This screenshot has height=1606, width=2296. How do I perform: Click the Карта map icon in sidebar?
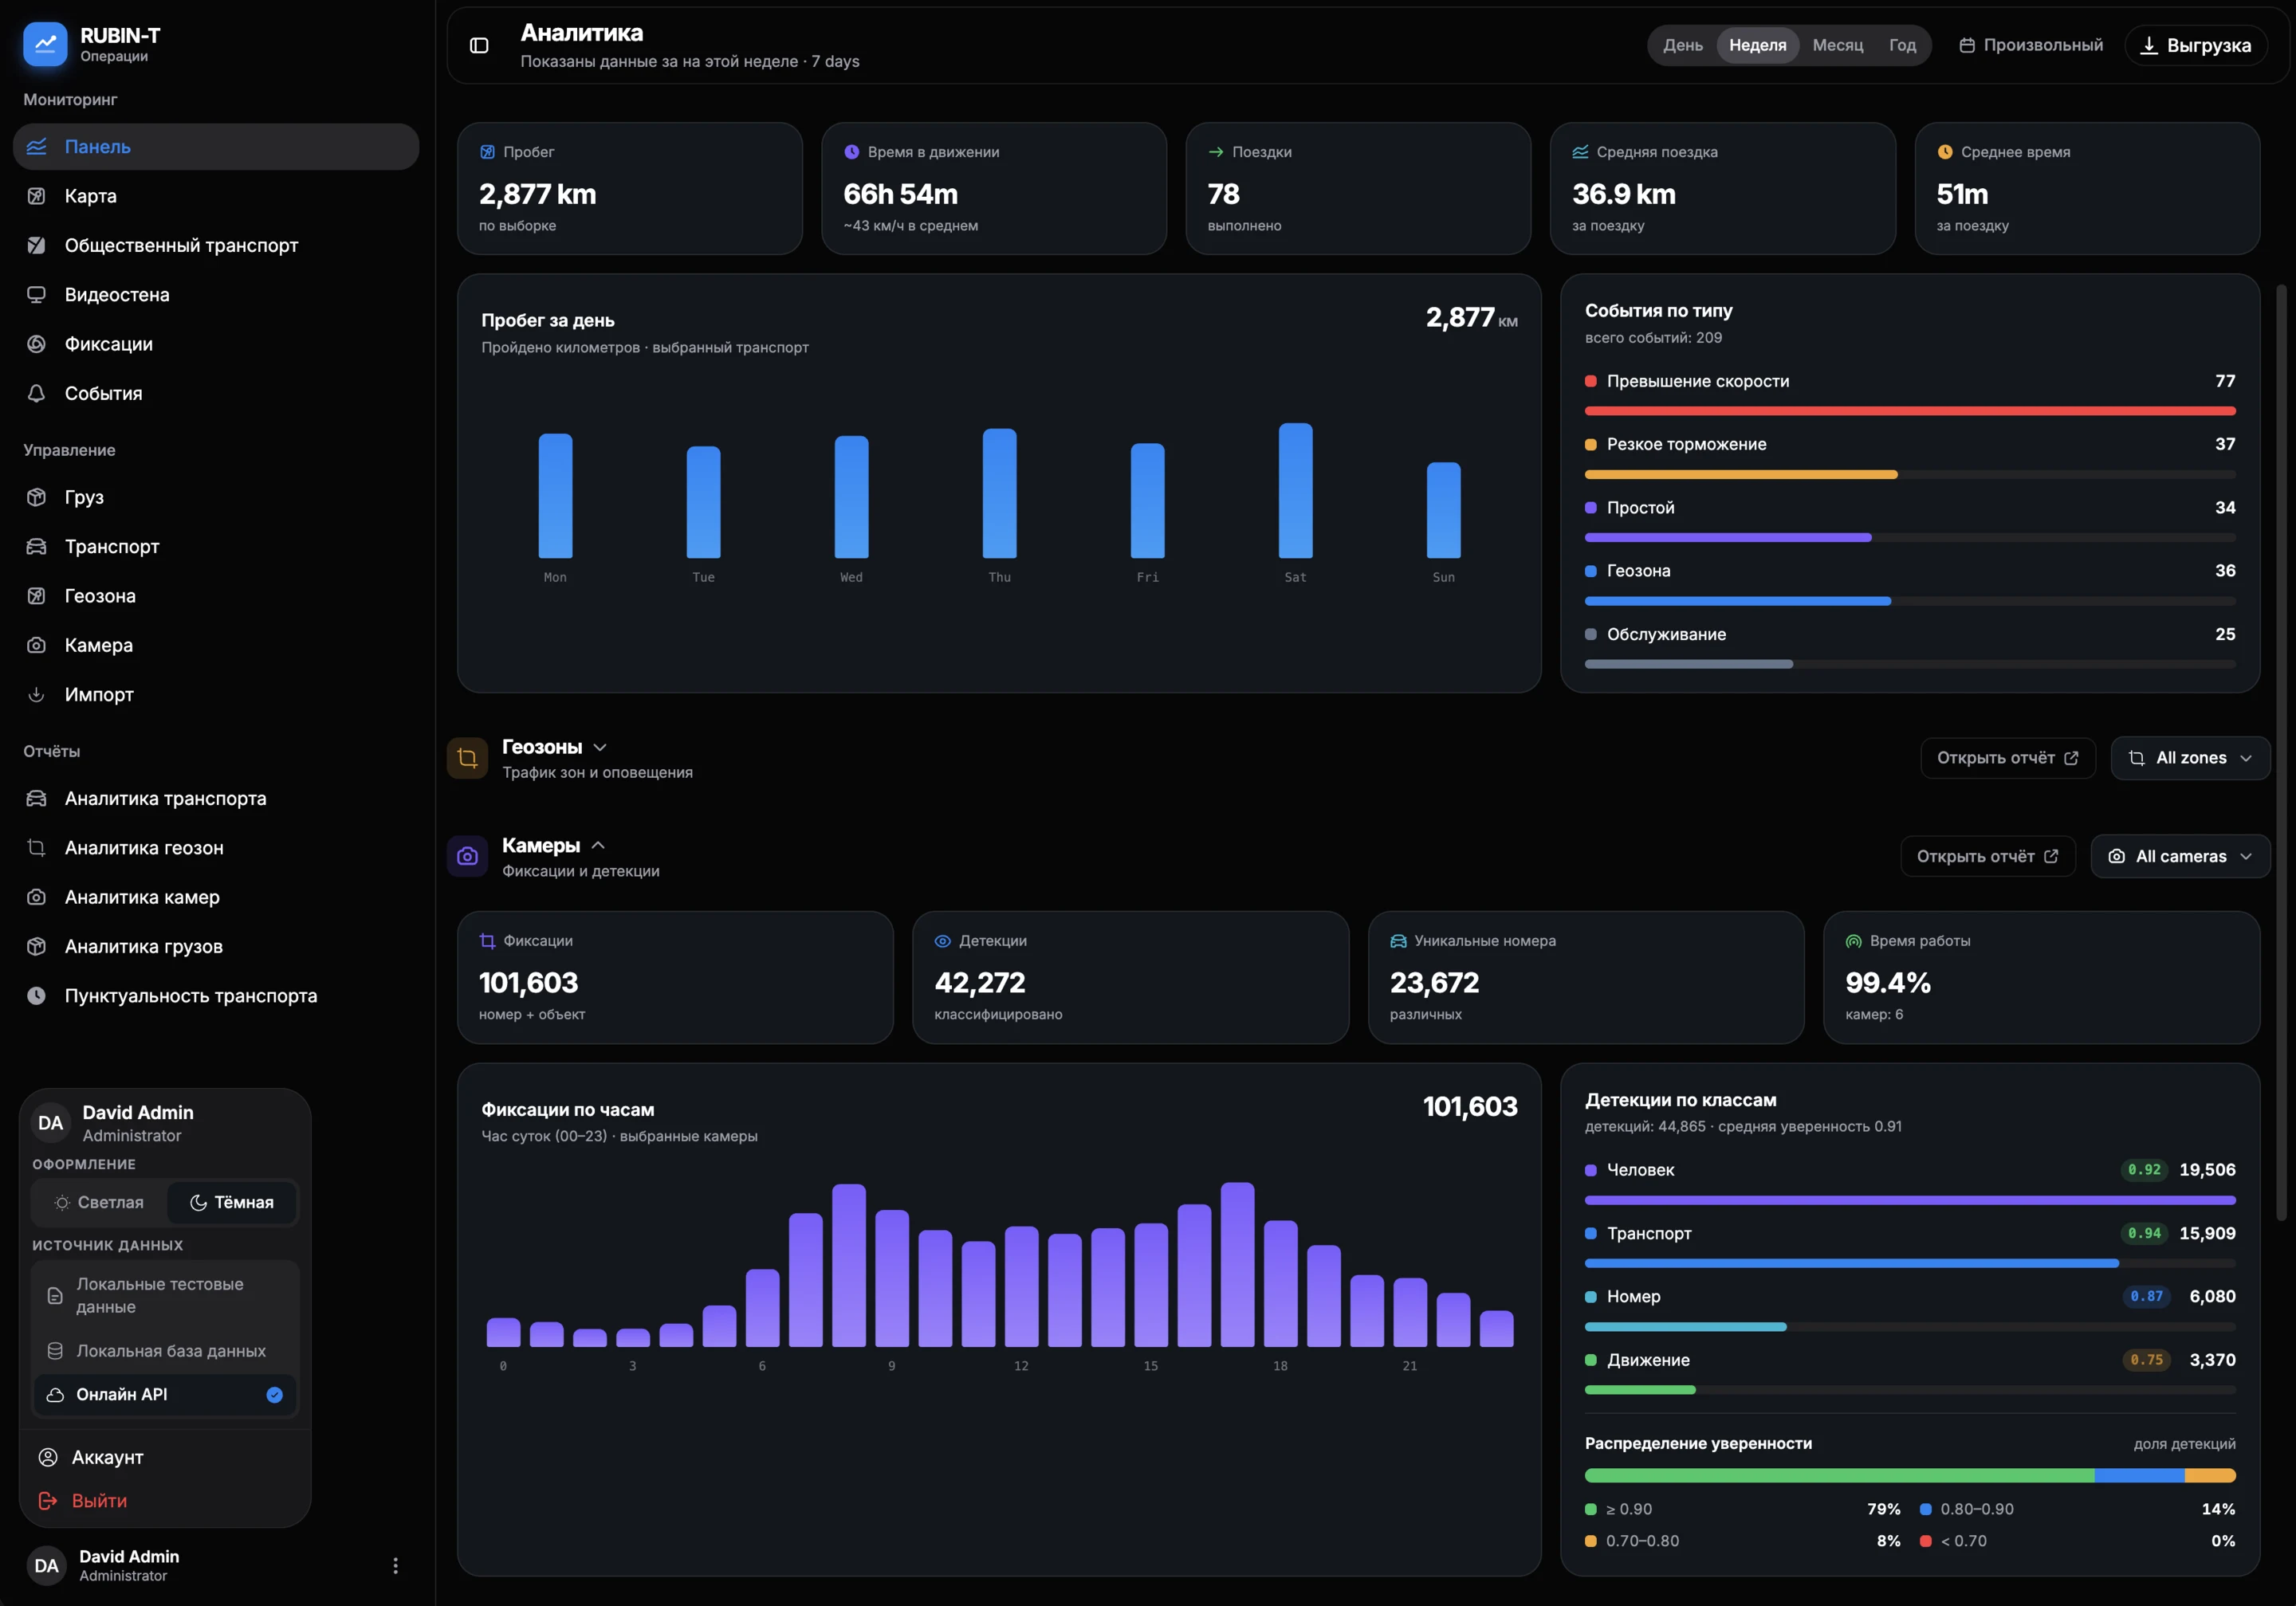37,196
